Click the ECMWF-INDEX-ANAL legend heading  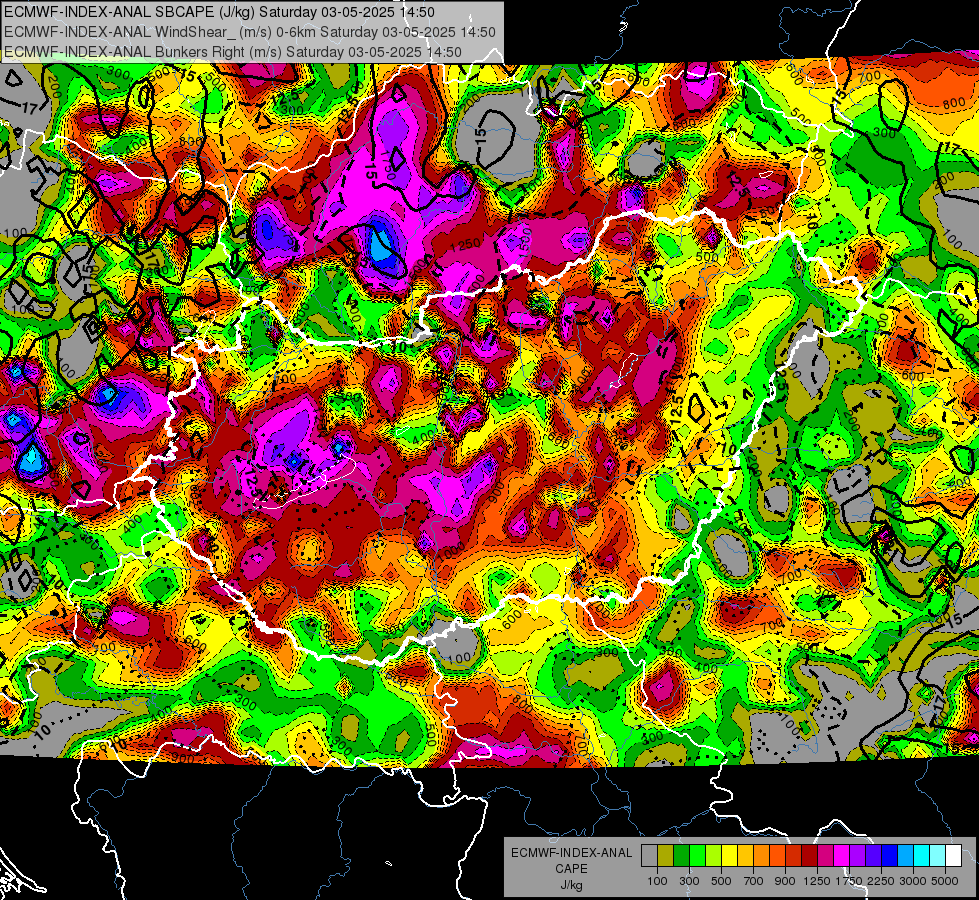point(572,853)
